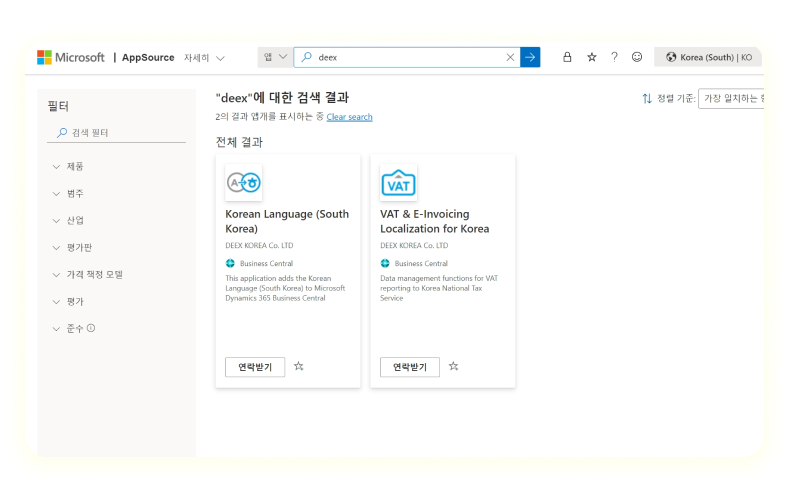Favorite the VAT & E-Invoicing app star
The image size is (790, 500).
[453, 366]
